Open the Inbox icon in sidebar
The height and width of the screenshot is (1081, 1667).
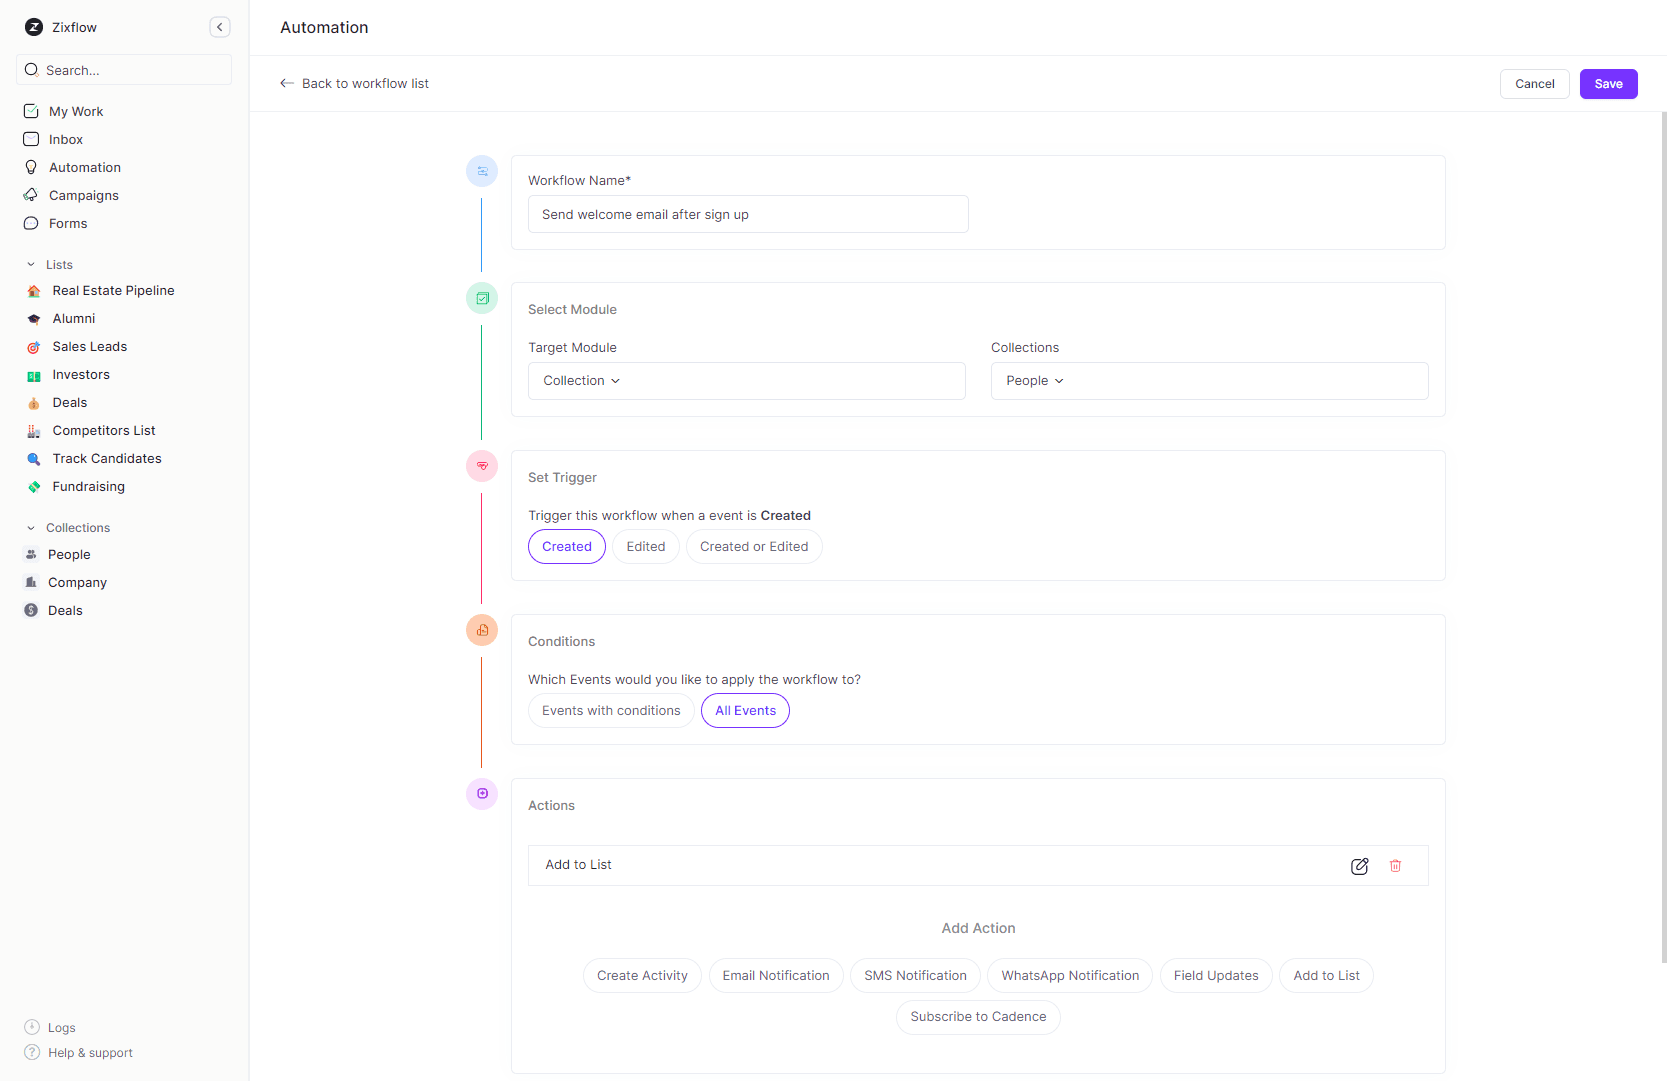(x=31, y=139)
